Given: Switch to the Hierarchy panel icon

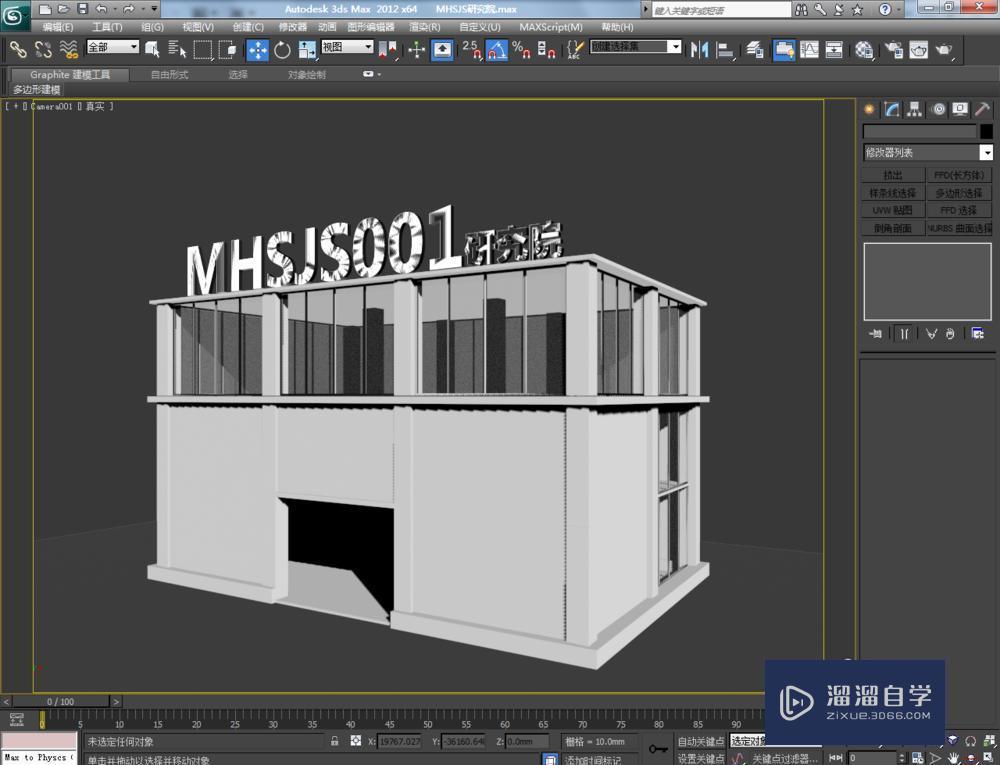Looking at the screenshot, I should click(x=915, y=109).
